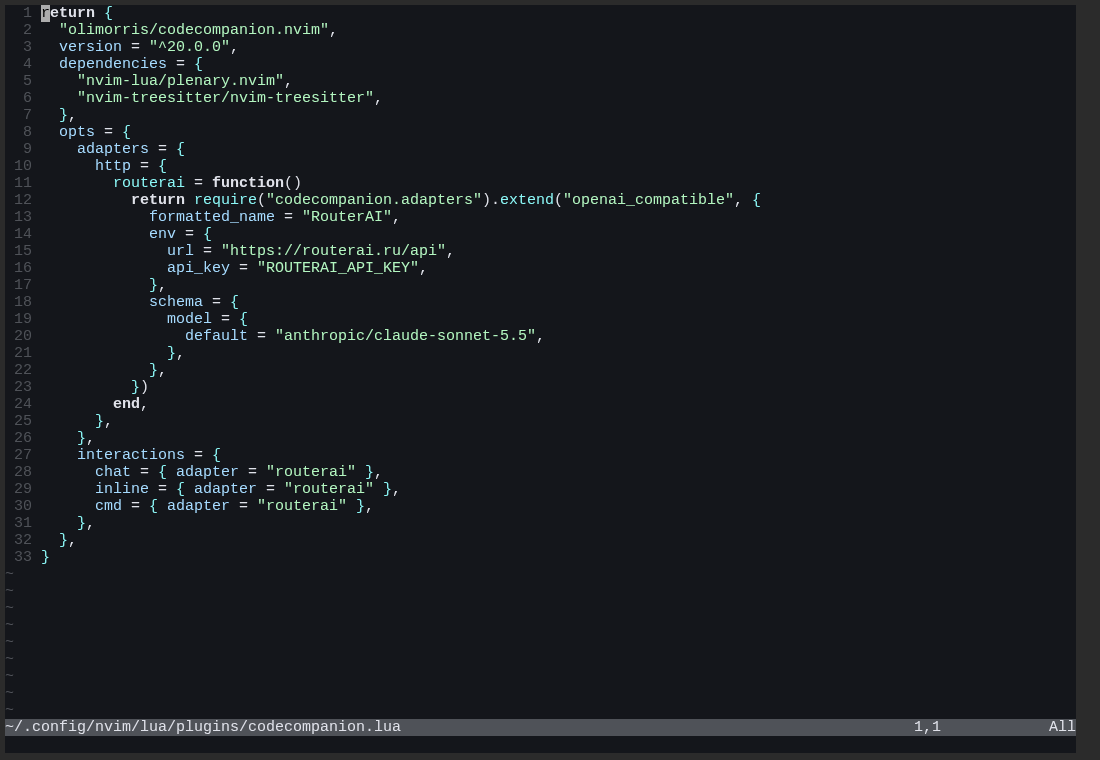This screenshot has height=760, width=1100.
Task: Click the "return" keyword on line 12
Action: (x=158, y=199)
